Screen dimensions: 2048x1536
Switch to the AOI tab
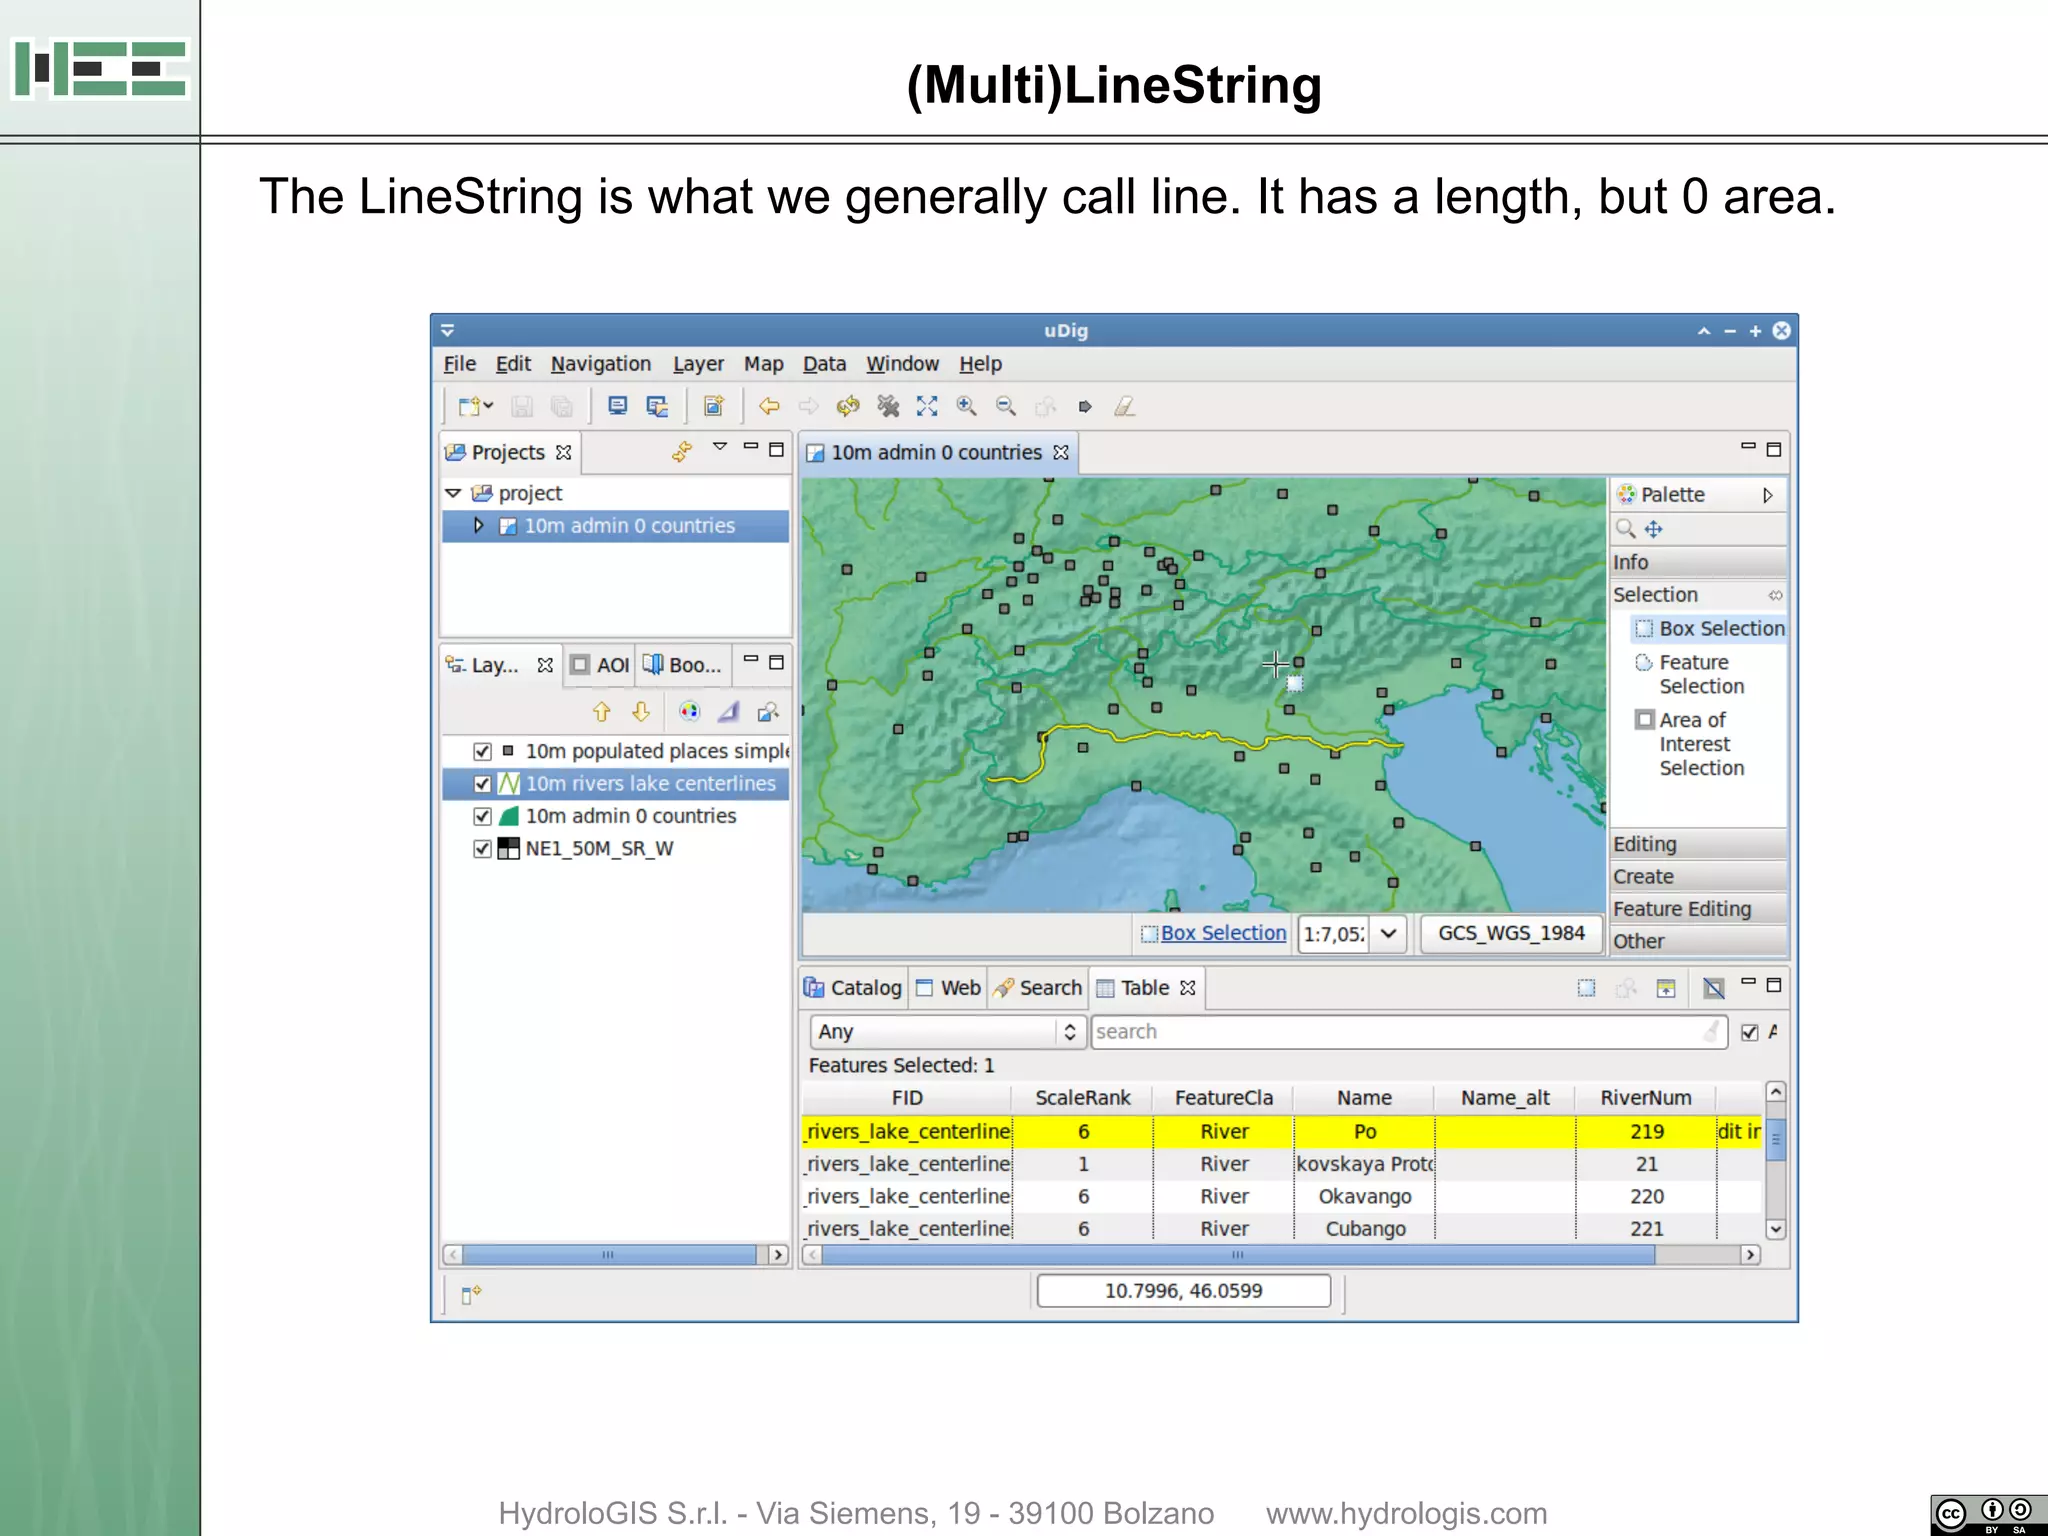click(x=599, y=665)
